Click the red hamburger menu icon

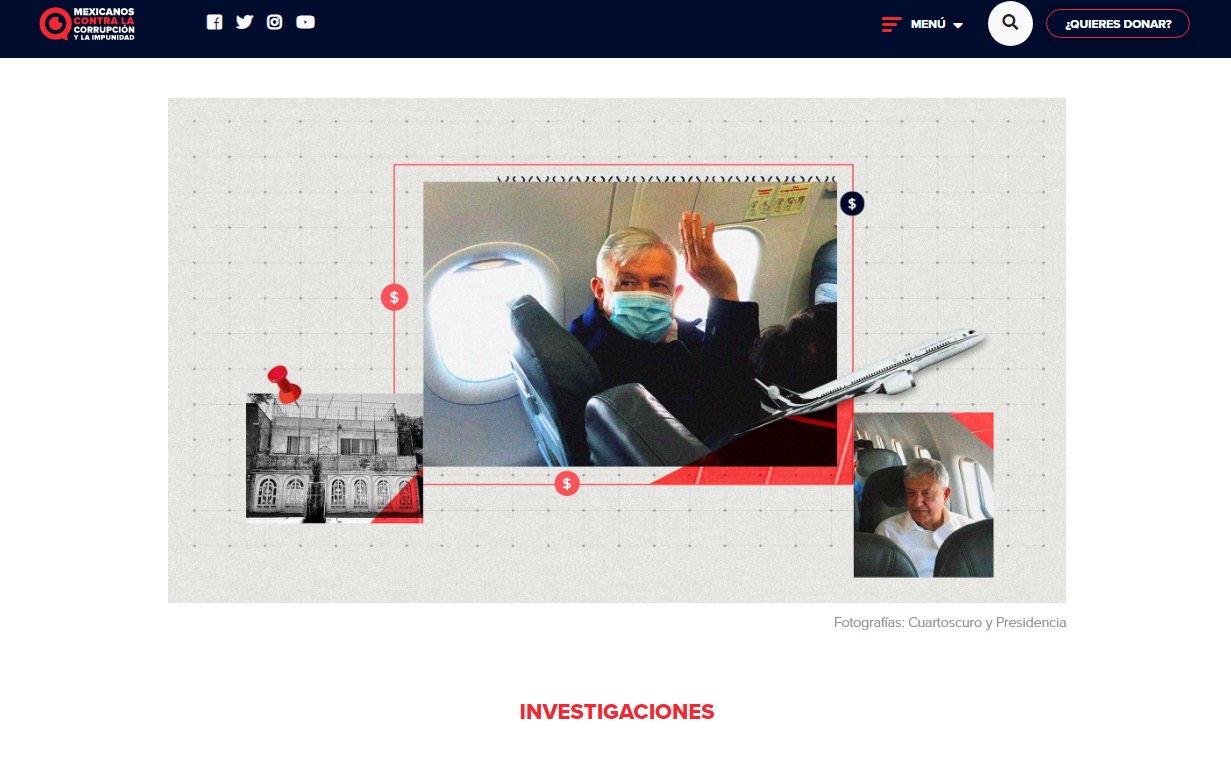point(891,24)
